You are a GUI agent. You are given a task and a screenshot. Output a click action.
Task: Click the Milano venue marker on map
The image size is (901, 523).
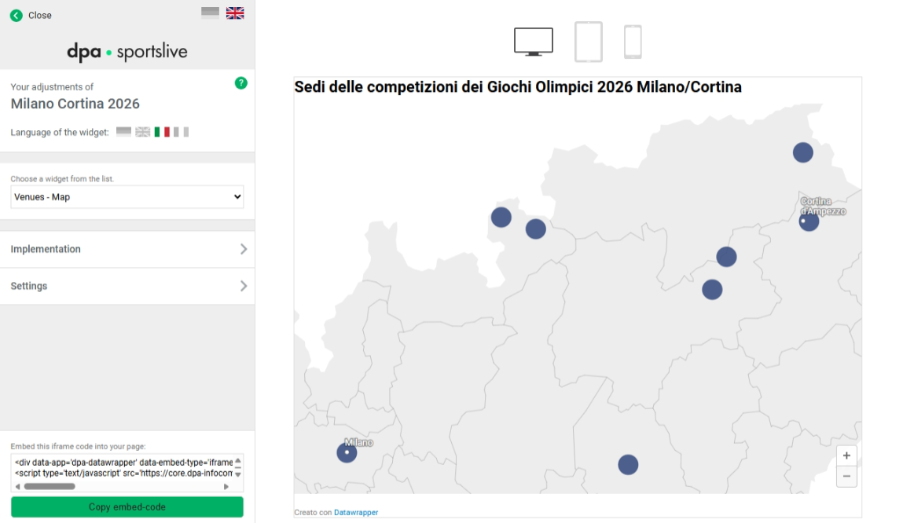pyautogui.click(x=347, y=453)
